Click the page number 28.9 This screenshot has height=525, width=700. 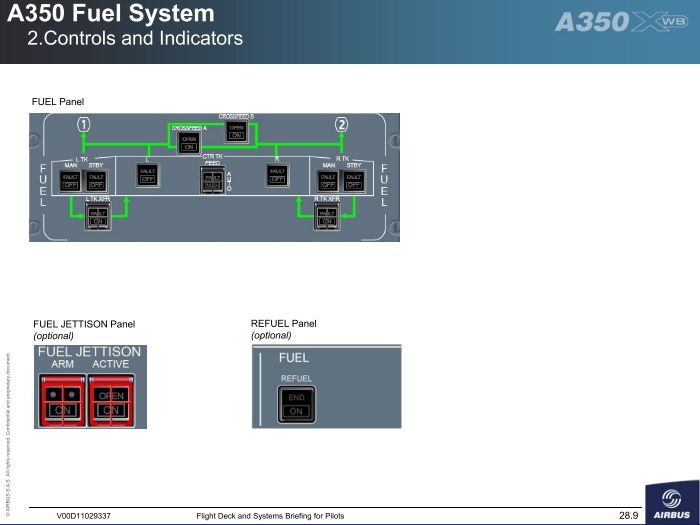629,516
